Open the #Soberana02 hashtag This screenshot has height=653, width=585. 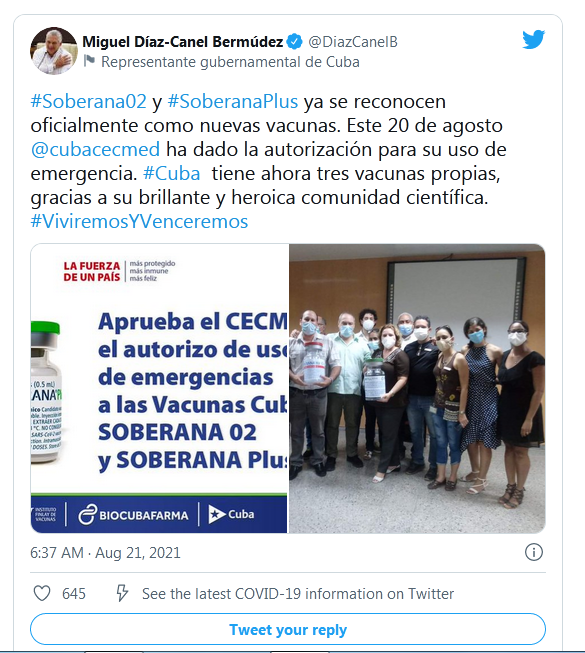89,102
